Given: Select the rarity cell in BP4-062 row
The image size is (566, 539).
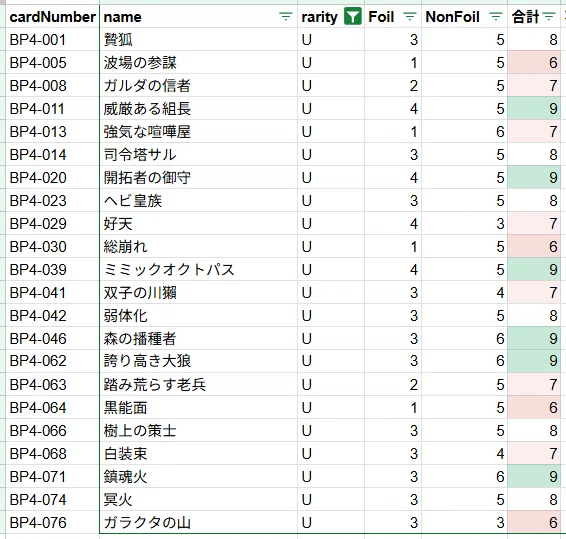Looking at the screenshot, I should (331, 361).
